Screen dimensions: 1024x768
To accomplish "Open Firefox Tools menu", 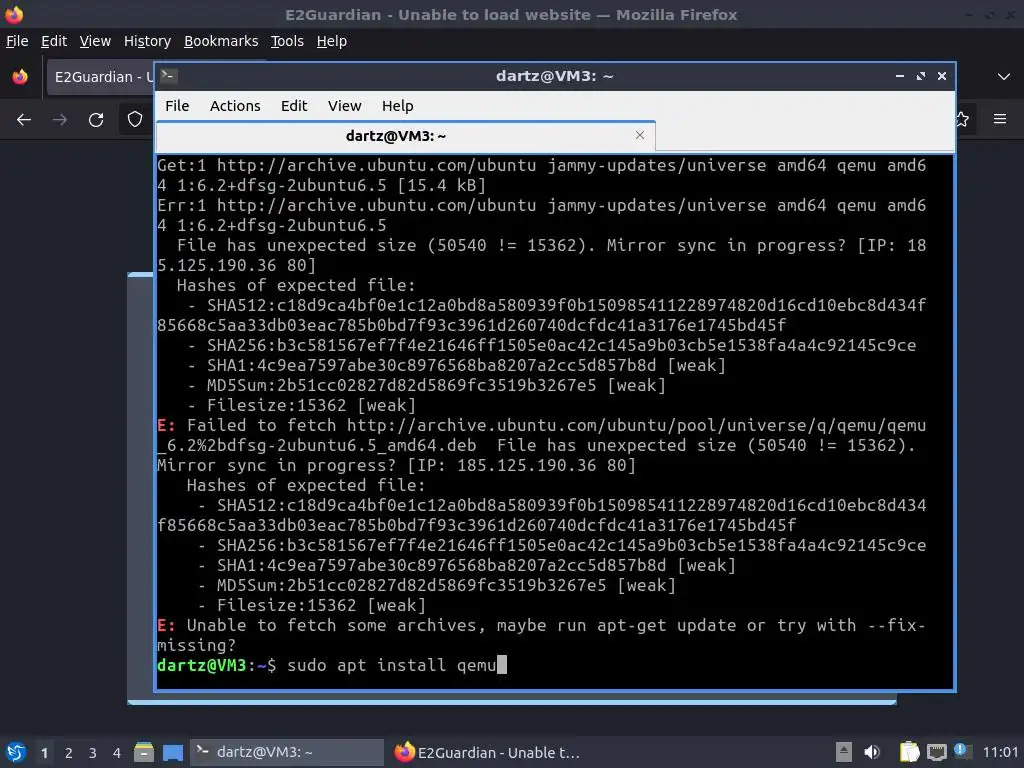I will (x=287, y=41).
